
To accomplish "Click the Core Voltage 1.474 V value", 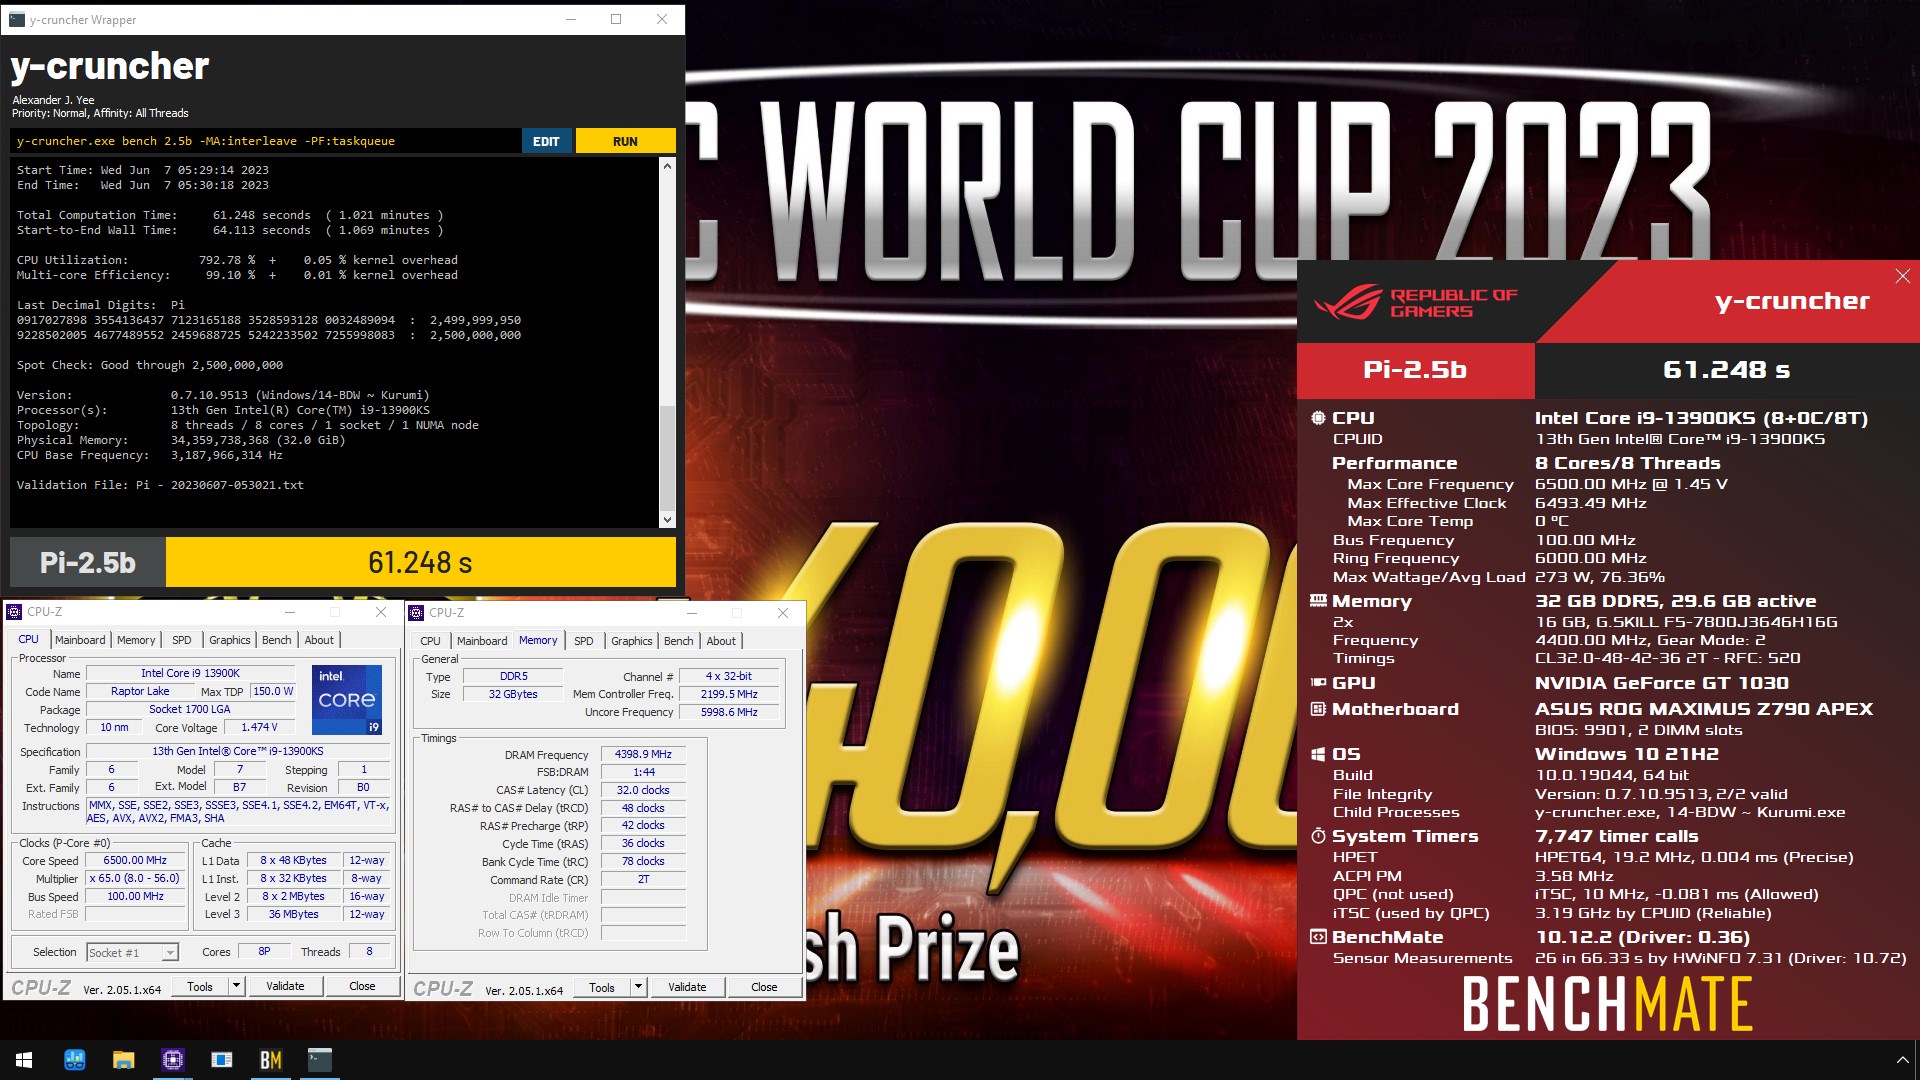I will 259,727.
